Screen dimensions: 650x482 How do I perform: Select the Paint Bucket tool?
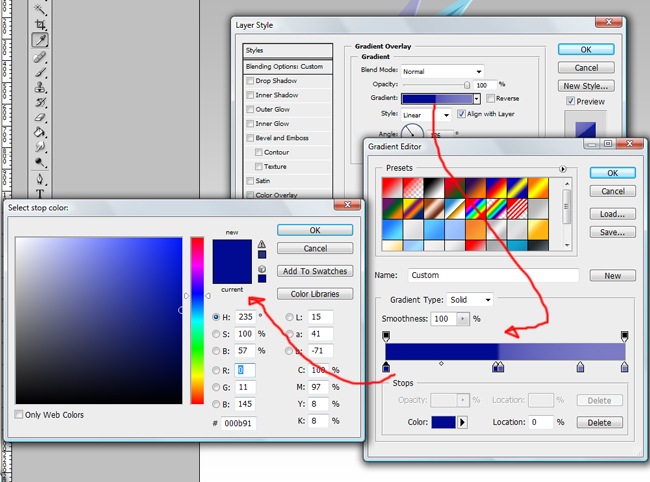pyautogui.click(x=41, y=132)
